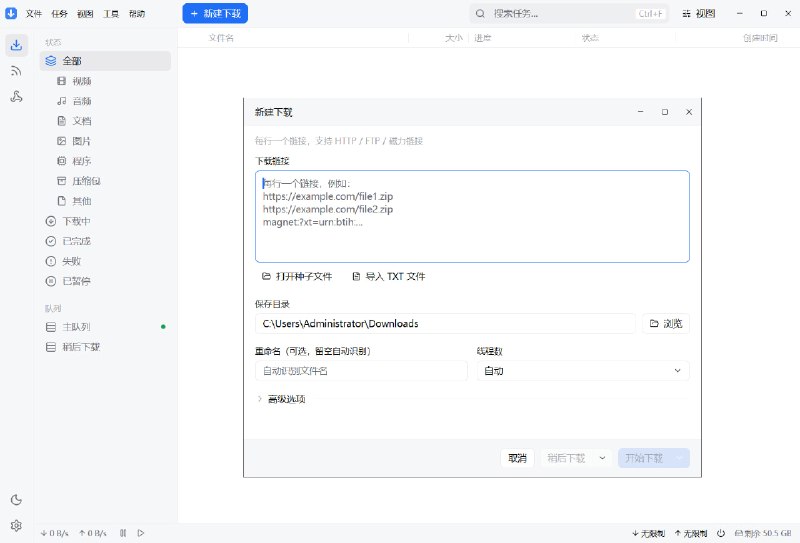Viewport: 800px width, 543px height.
Task: Close the 新建下载 dialog
Action: coord(689,112)
